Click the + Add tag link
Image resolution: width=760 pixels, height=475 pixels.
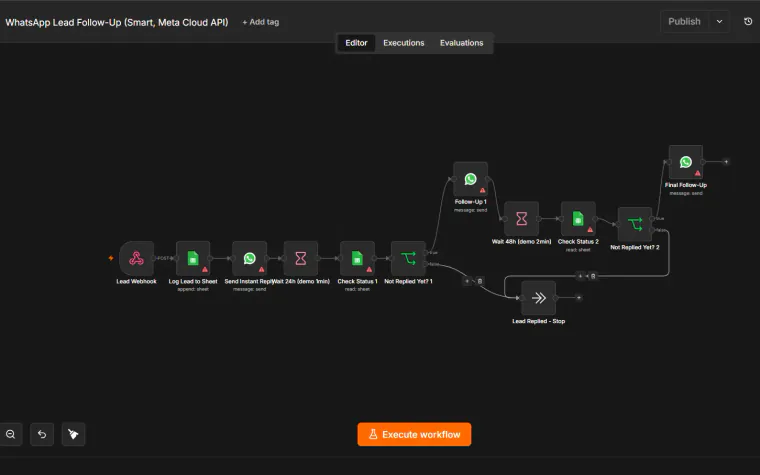pos(260,22)
